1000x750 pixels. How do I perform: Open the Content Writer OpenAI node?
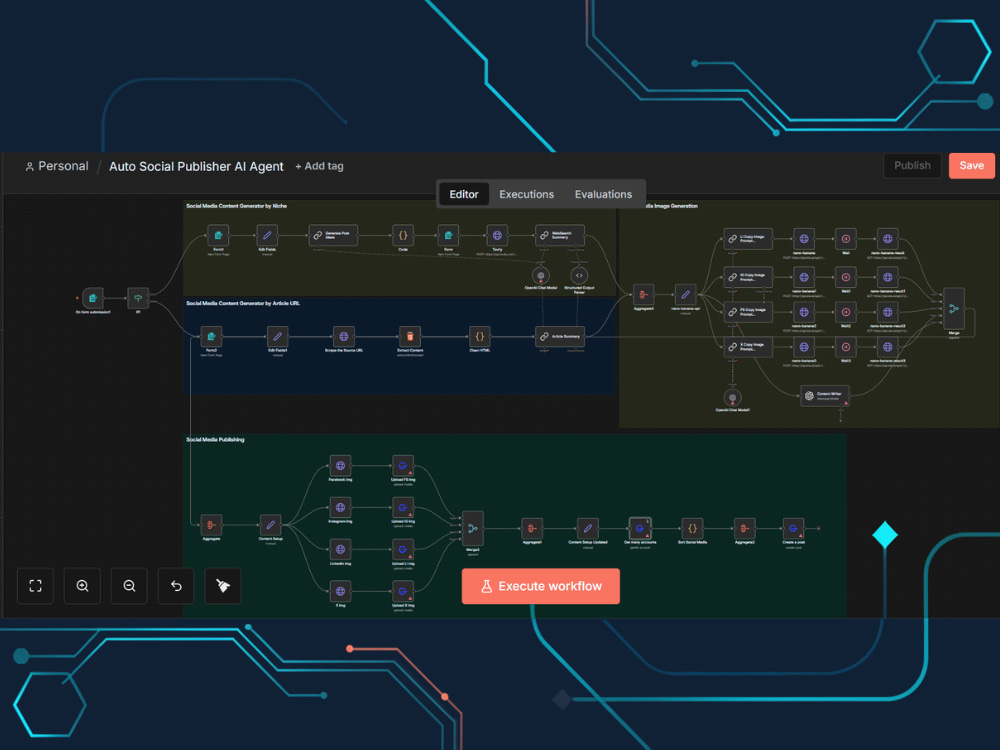click(825, 395)
